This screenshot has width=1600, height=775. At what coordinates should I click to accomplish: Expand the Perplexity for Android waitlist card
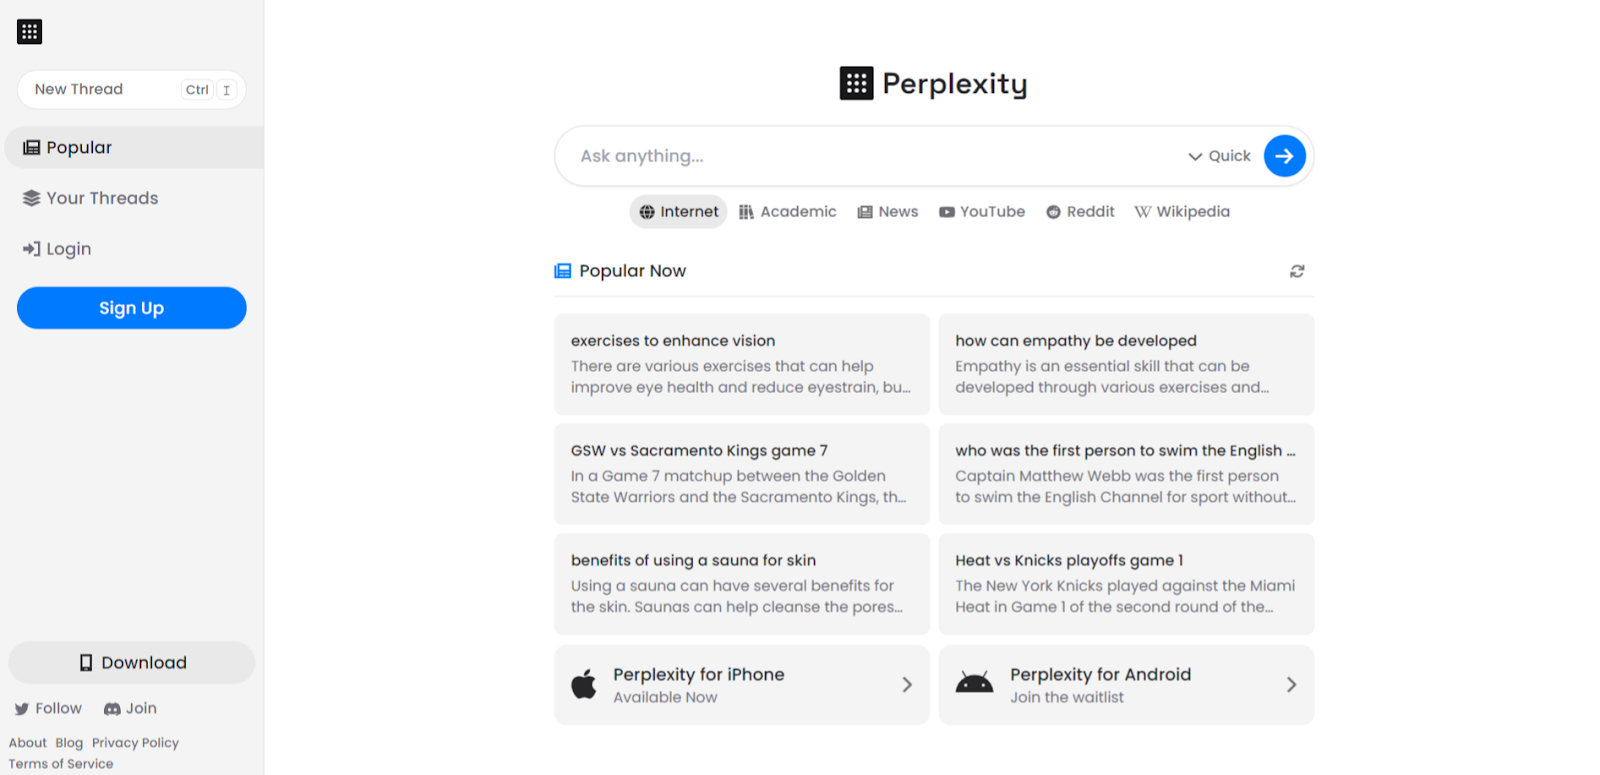click(x=1290, y=685)
